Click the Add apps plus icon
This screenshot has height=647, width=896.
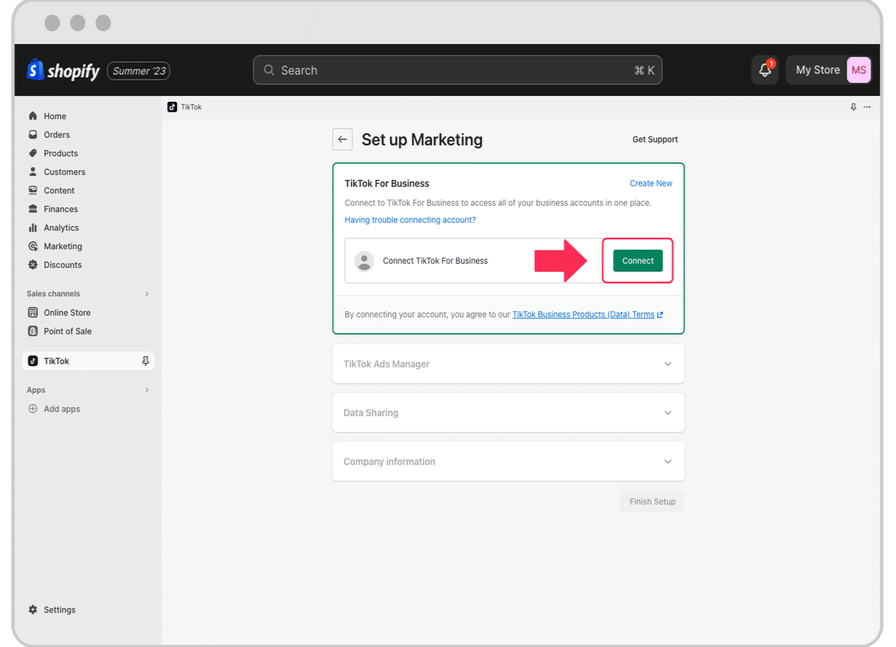coord(34,408)
